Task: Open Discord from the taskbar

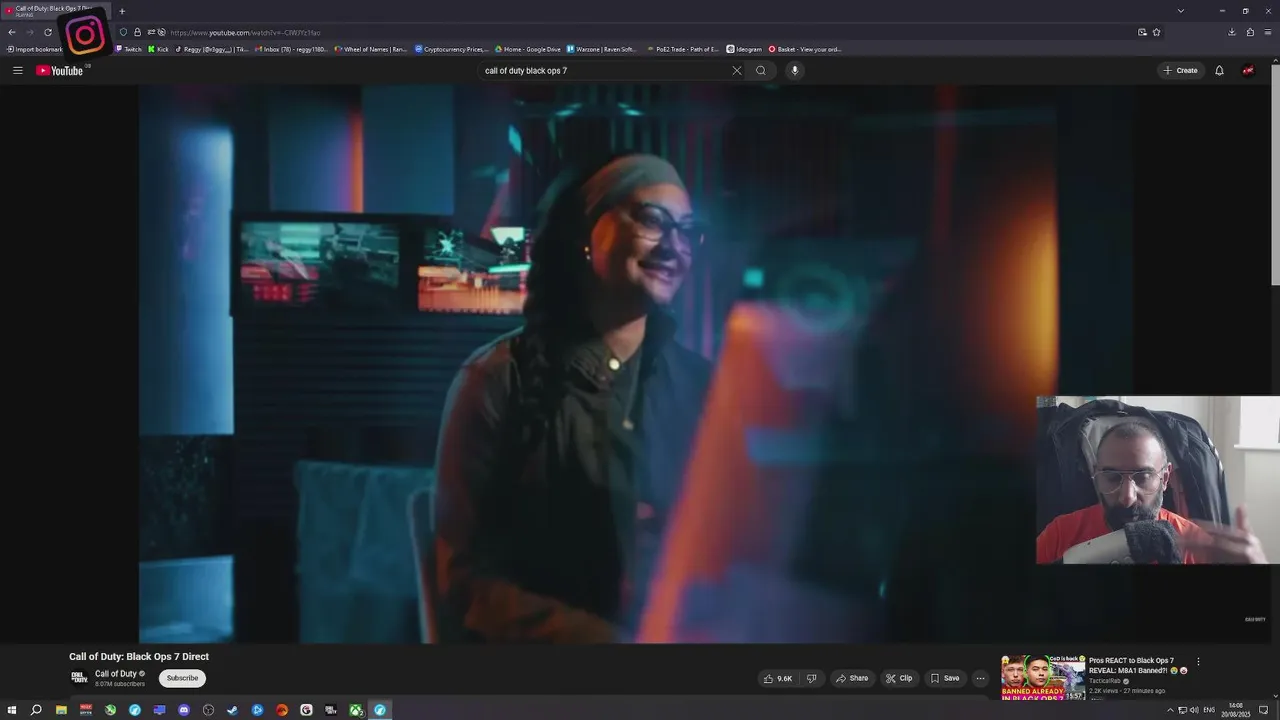Action: click(184, 710)
